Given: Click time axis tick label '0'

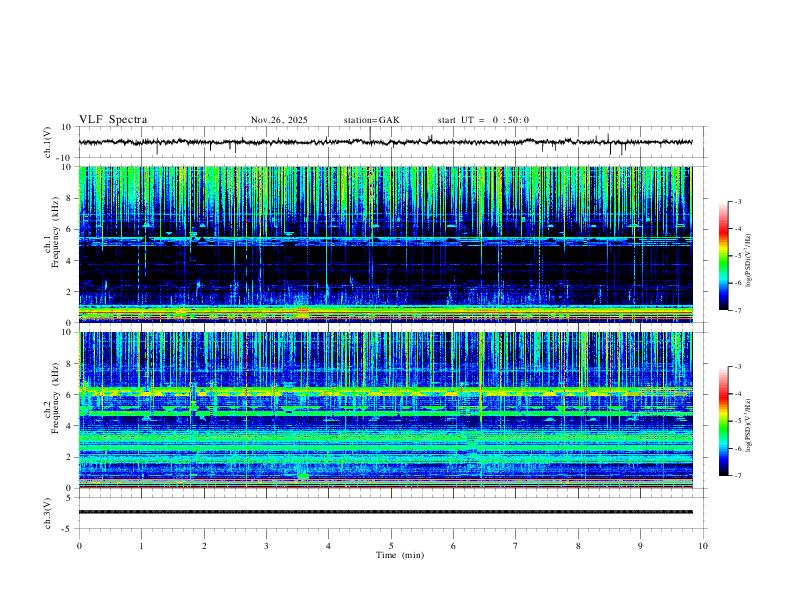Looking at the screenshot, I should coord(79,546).
